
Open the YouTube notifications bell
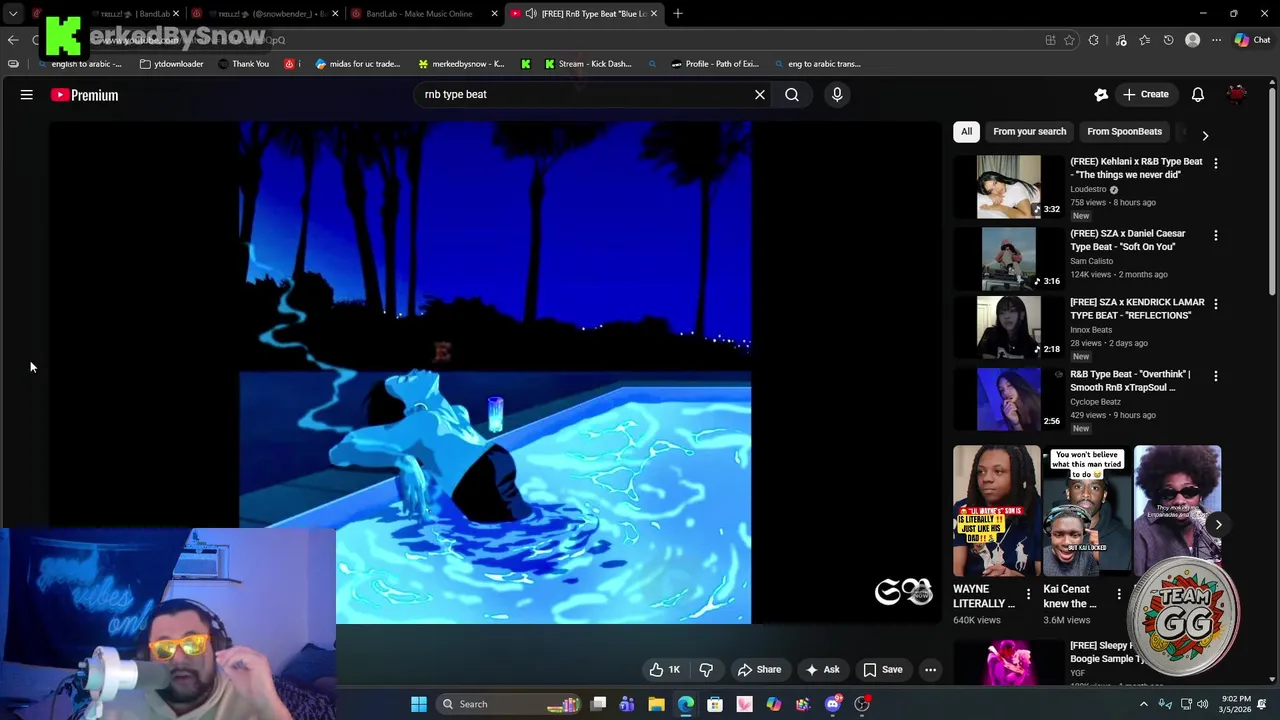point(1197,95)
